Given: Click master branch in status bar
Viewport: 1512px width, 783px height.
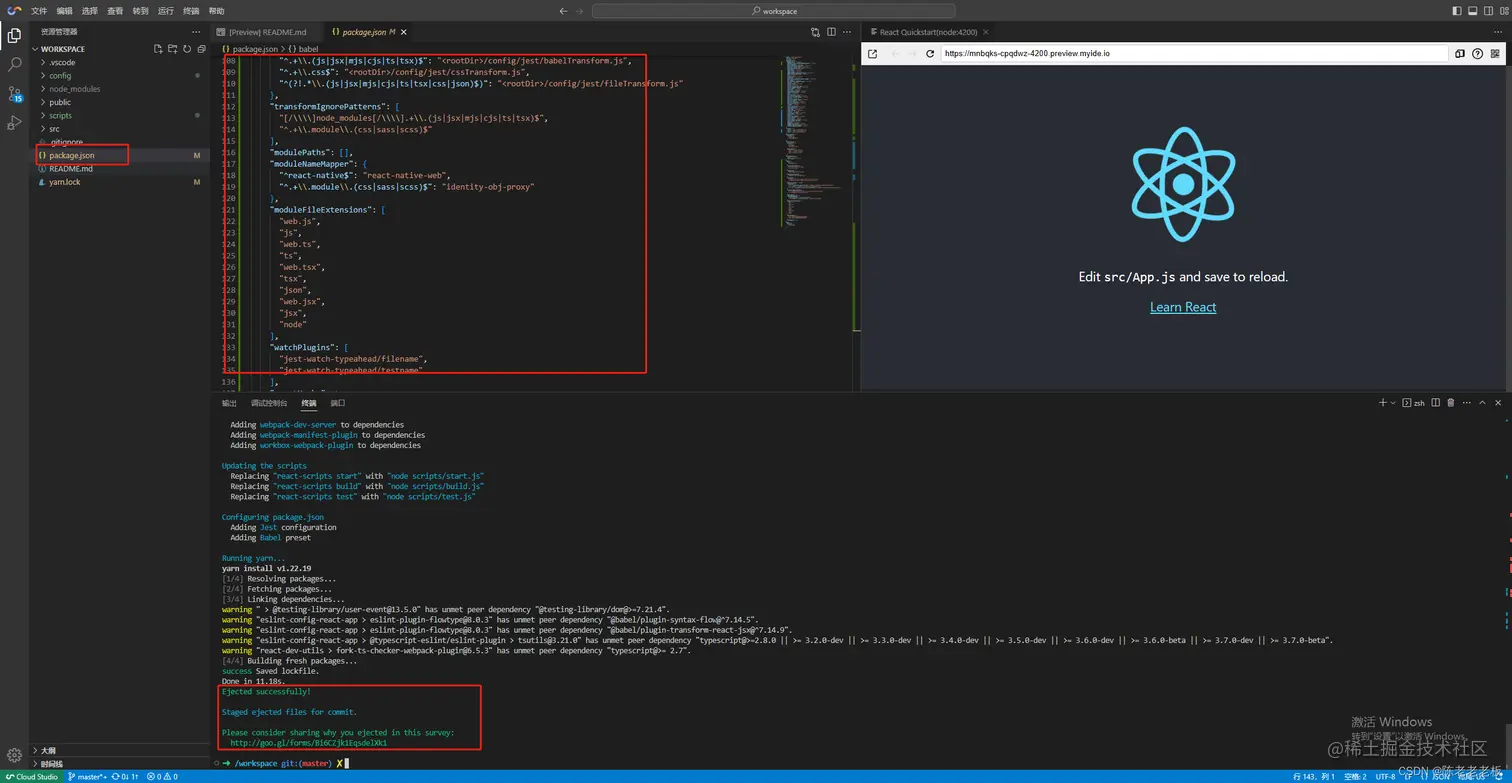Looking at the screenshot, I should pos(87,776).
